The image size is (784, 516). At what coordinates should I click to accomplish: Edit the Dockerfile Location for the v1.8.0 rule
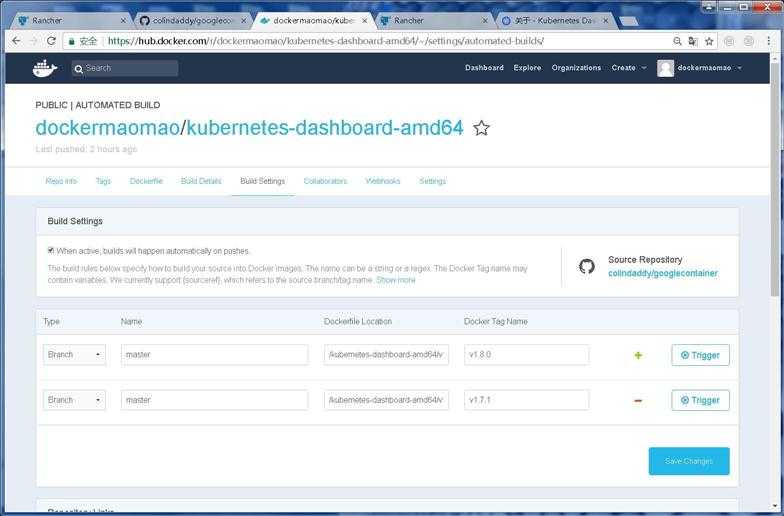(x=386, y=354)
